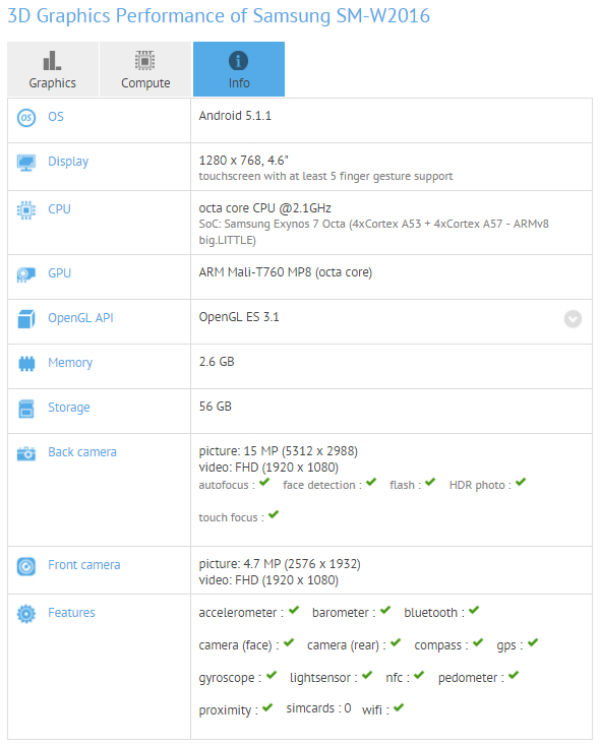Viewport: 600px width, 745px height.
Task: Click the compass checkmark
Action: [x=478, y=643]
